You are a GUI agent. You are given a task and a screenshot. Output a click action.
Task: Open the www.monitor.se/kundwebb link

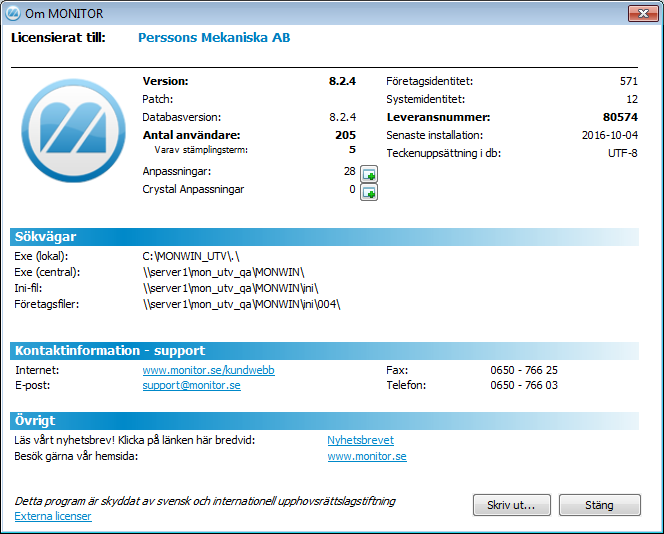(x=208, y=370)
